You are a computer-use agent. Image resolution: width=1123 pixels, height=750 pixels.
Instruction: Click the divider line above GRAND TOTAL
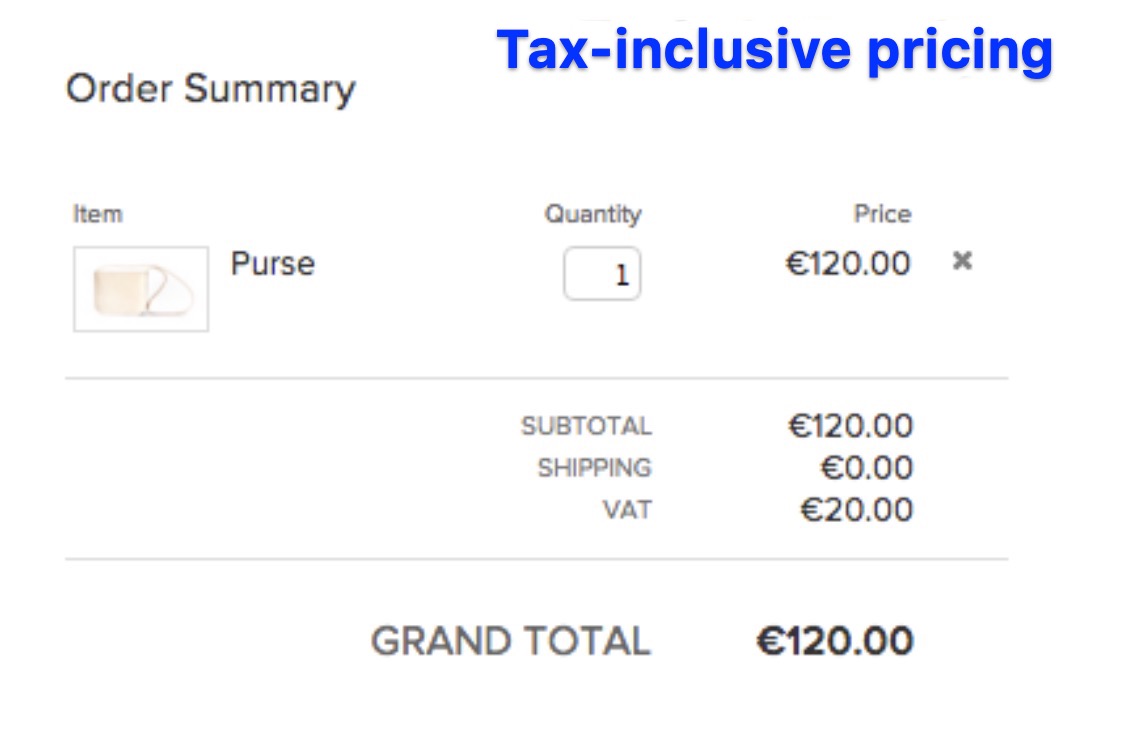536,559
